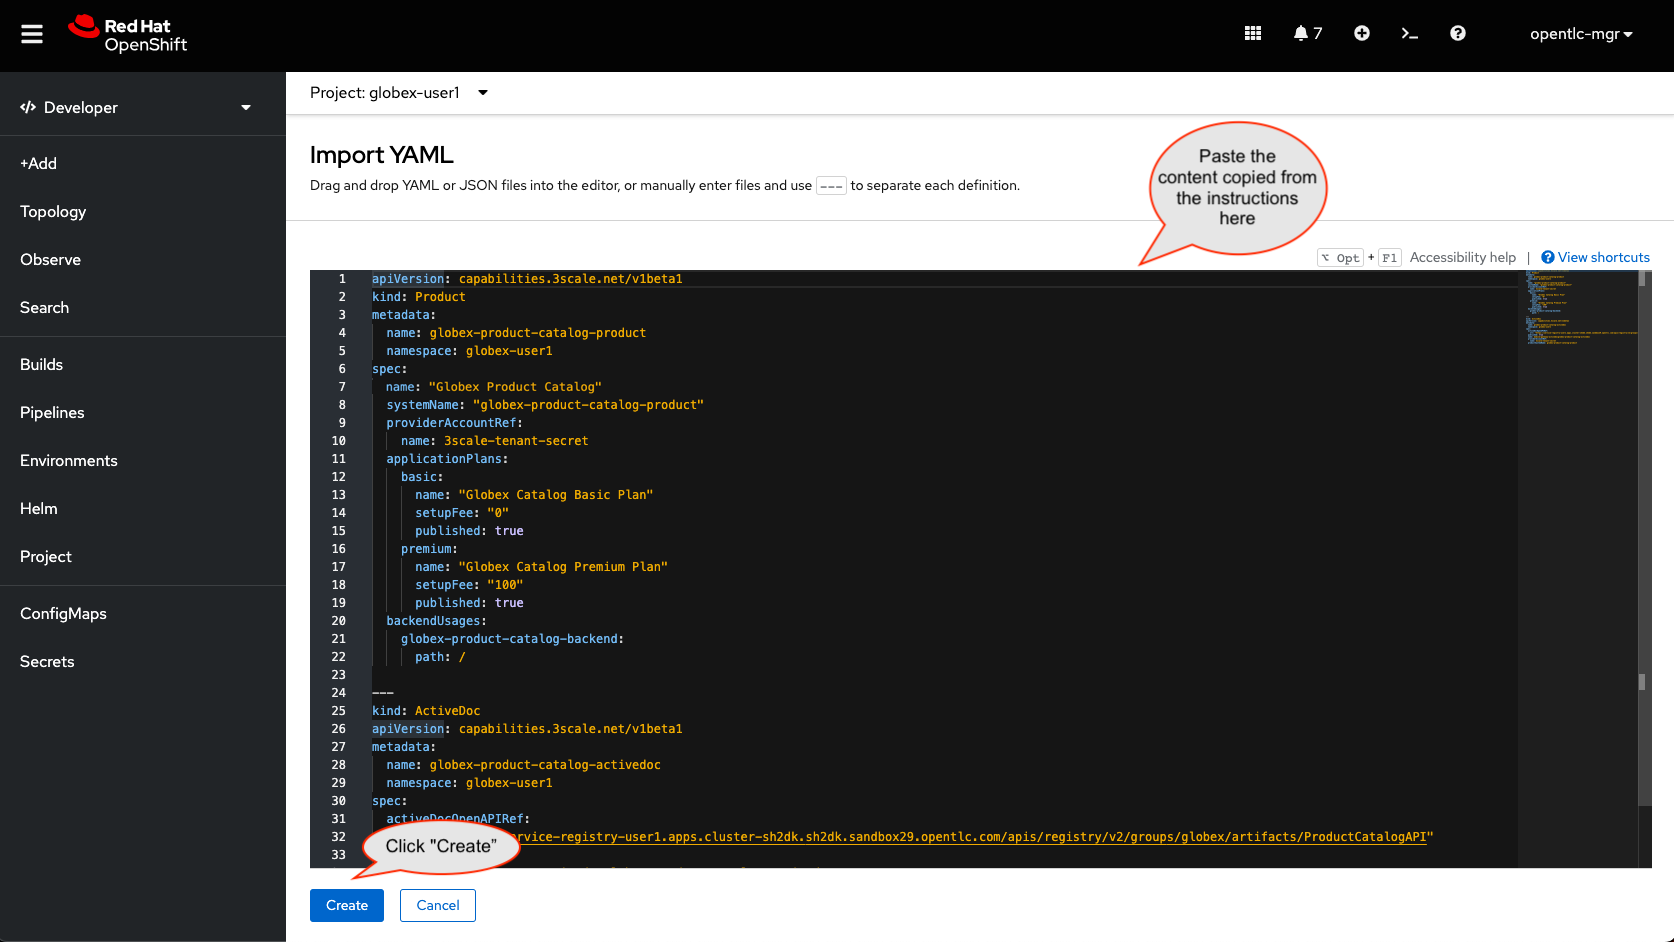Open Search in the sidebar
The height and width of the screenshot is (942, 1674).
pos(44,307)
